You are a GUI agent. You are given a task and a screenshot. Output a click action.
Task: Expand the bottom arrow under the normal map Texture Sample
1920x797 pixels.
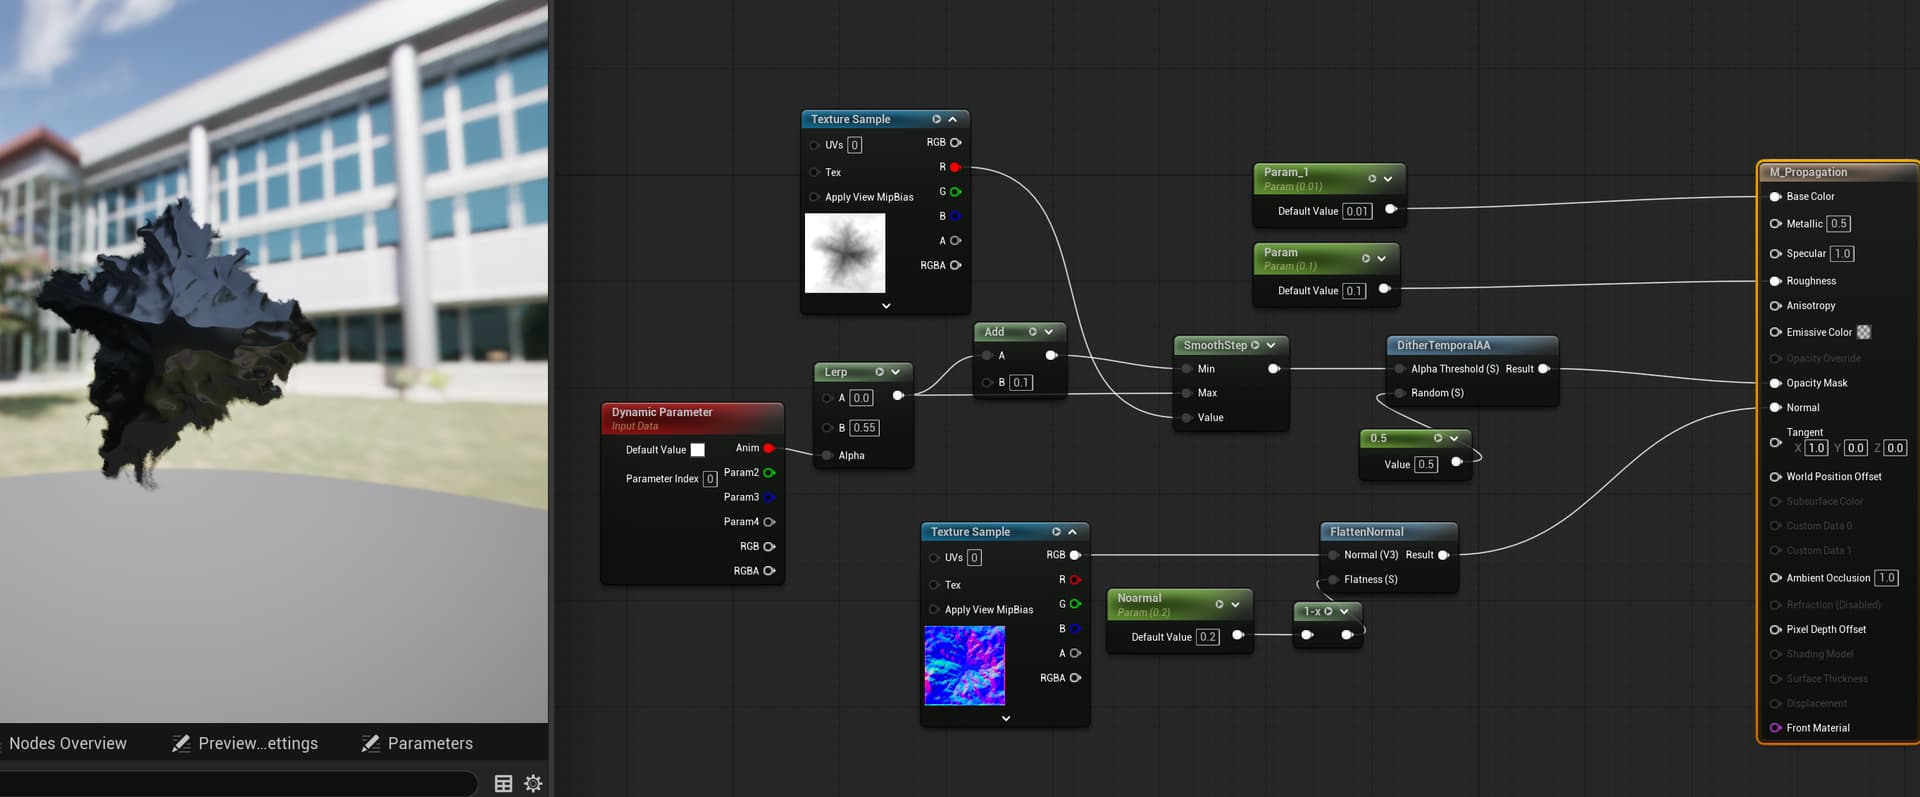[x=1006, y=718]
